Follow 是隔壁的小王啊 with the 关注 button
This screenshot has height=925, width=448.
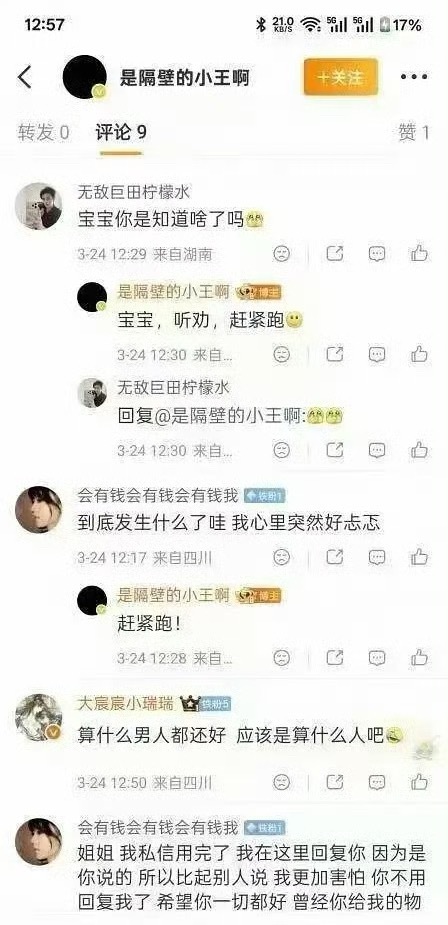tap(341, 77)
